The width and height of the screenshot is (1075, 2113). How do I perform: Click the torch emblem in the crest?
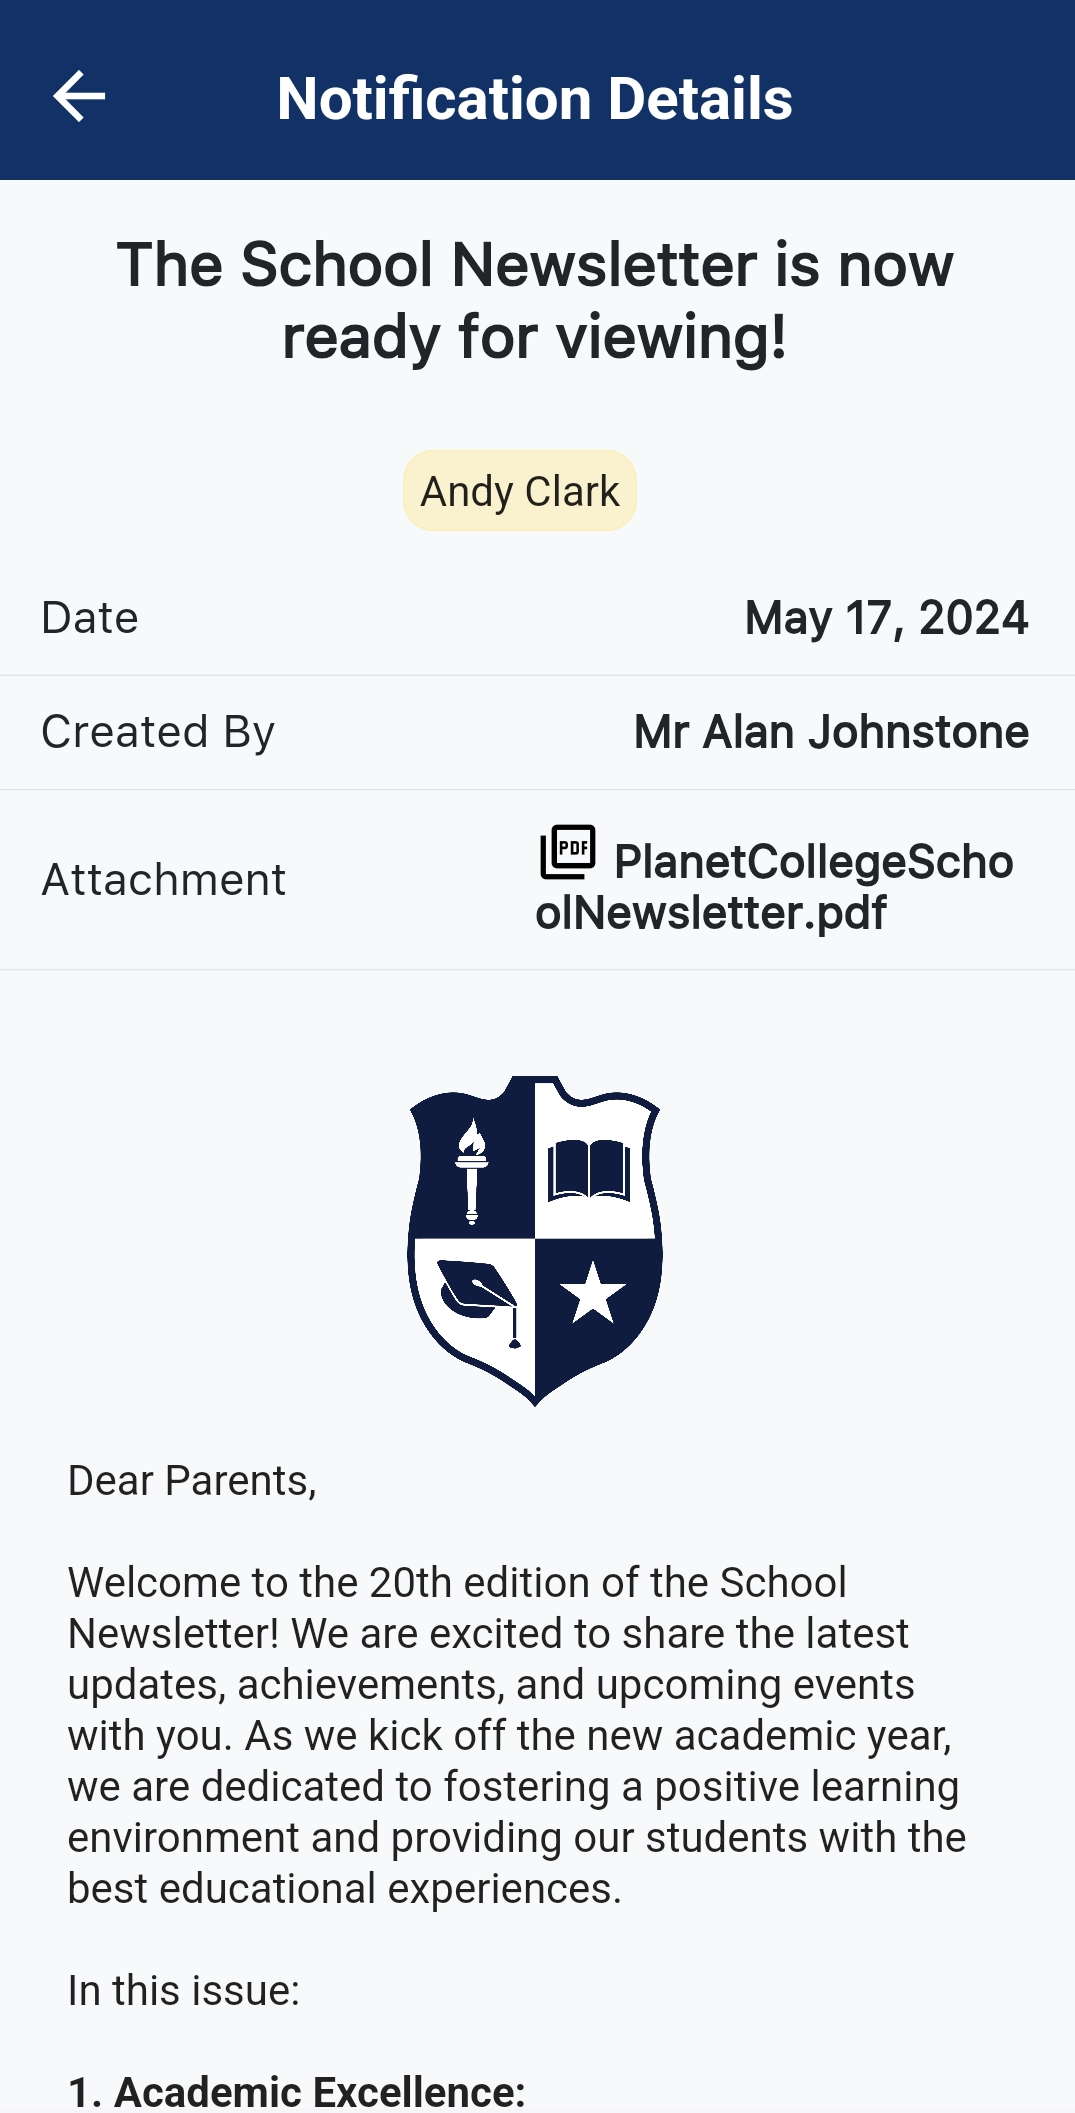coord(472,1170)
